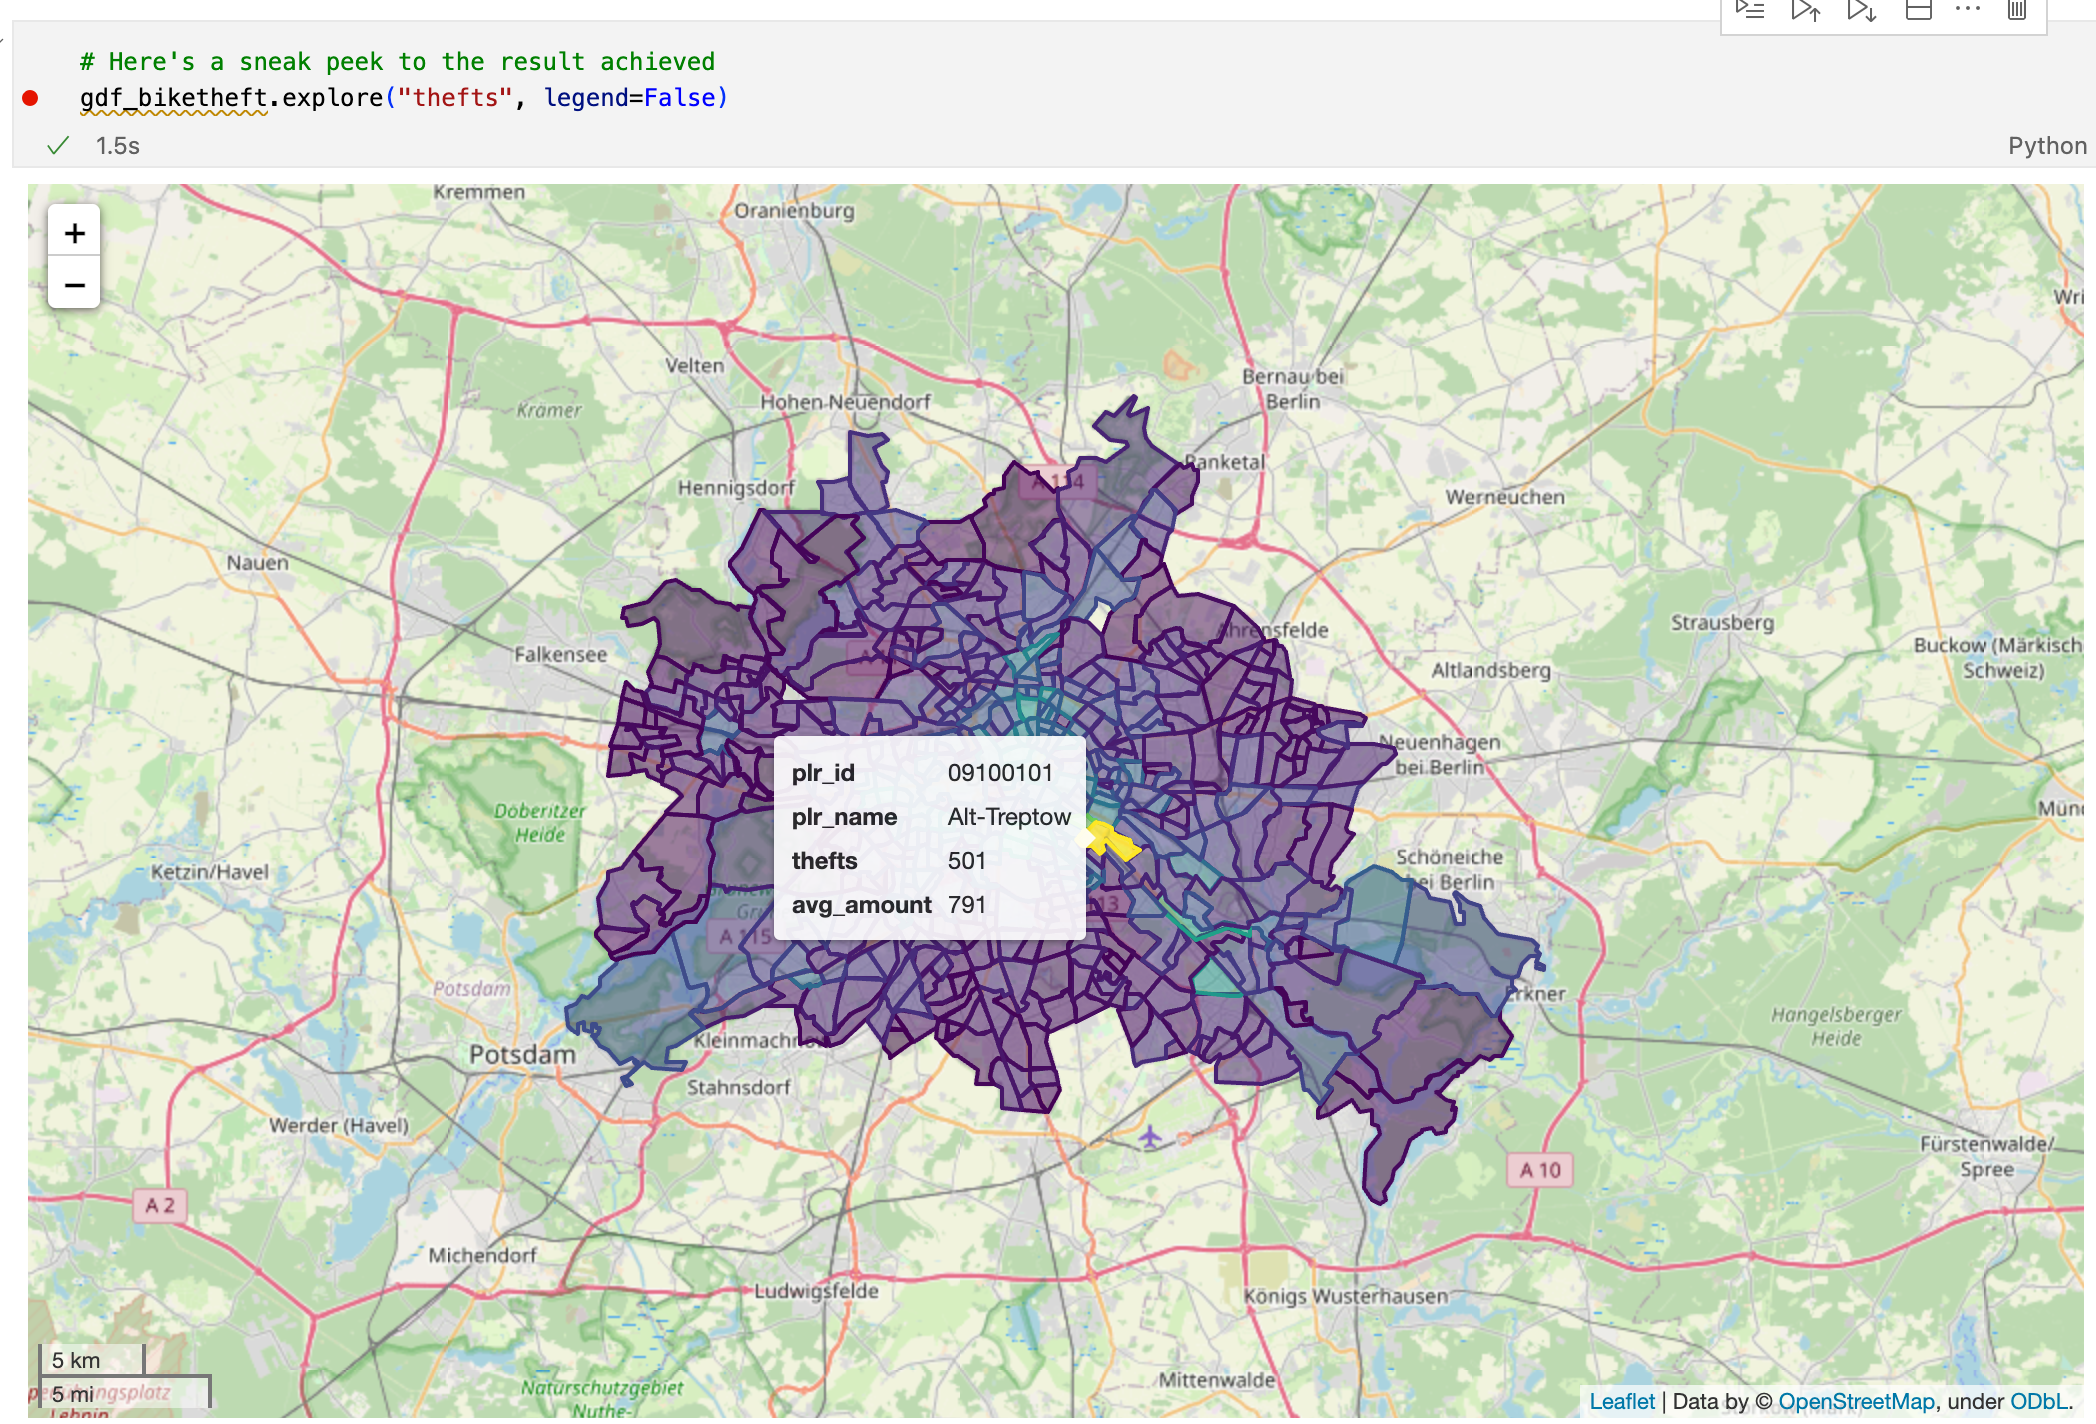Execute cells above with toolbar icon
This screenshot has width=2096, height=1424.
[x=1805, y=10]
